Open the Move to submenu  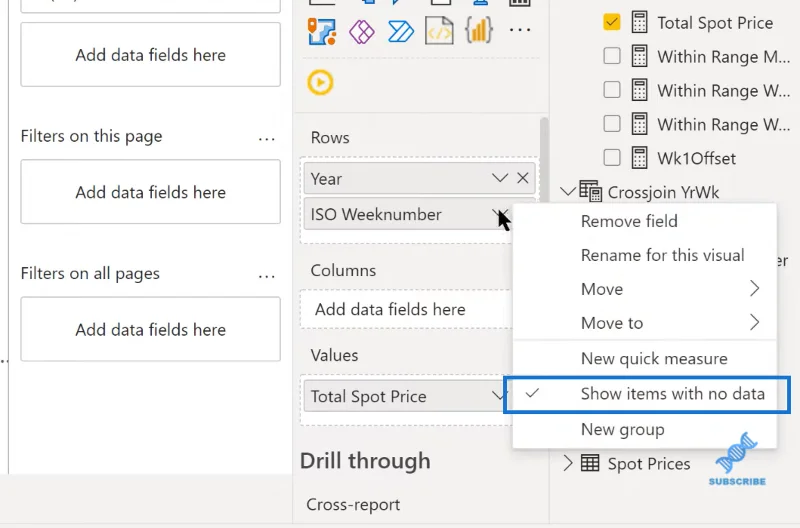click(x=645, y=322)
